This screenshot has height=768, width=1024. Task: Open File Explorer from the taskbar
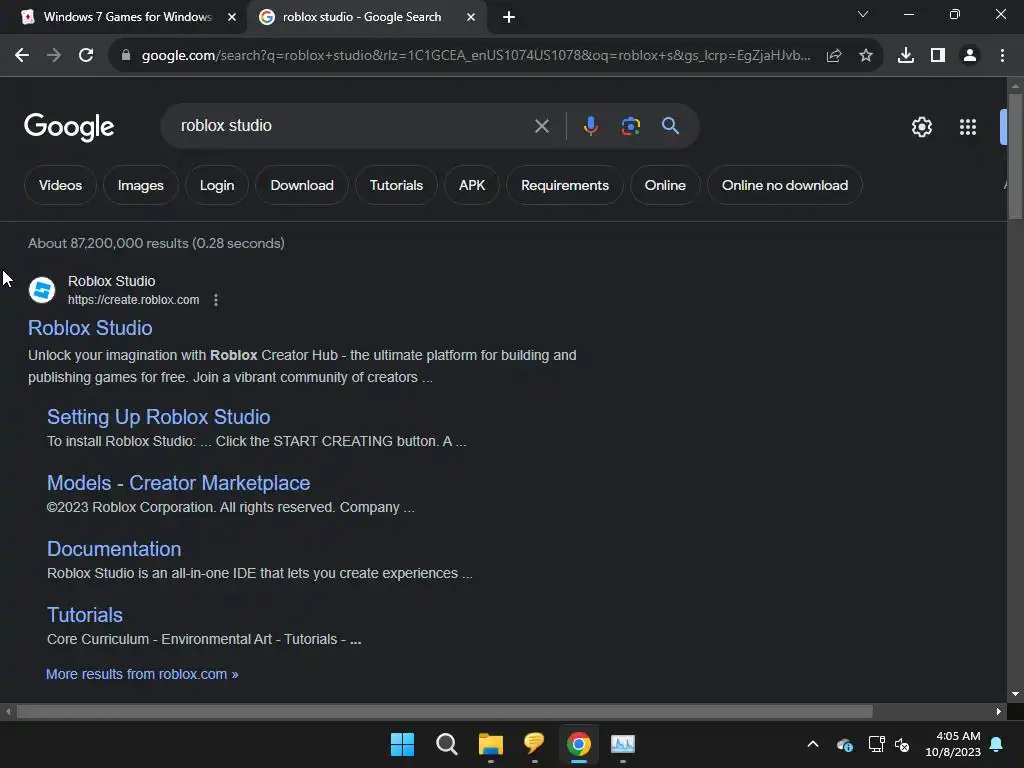pos(490,744)
